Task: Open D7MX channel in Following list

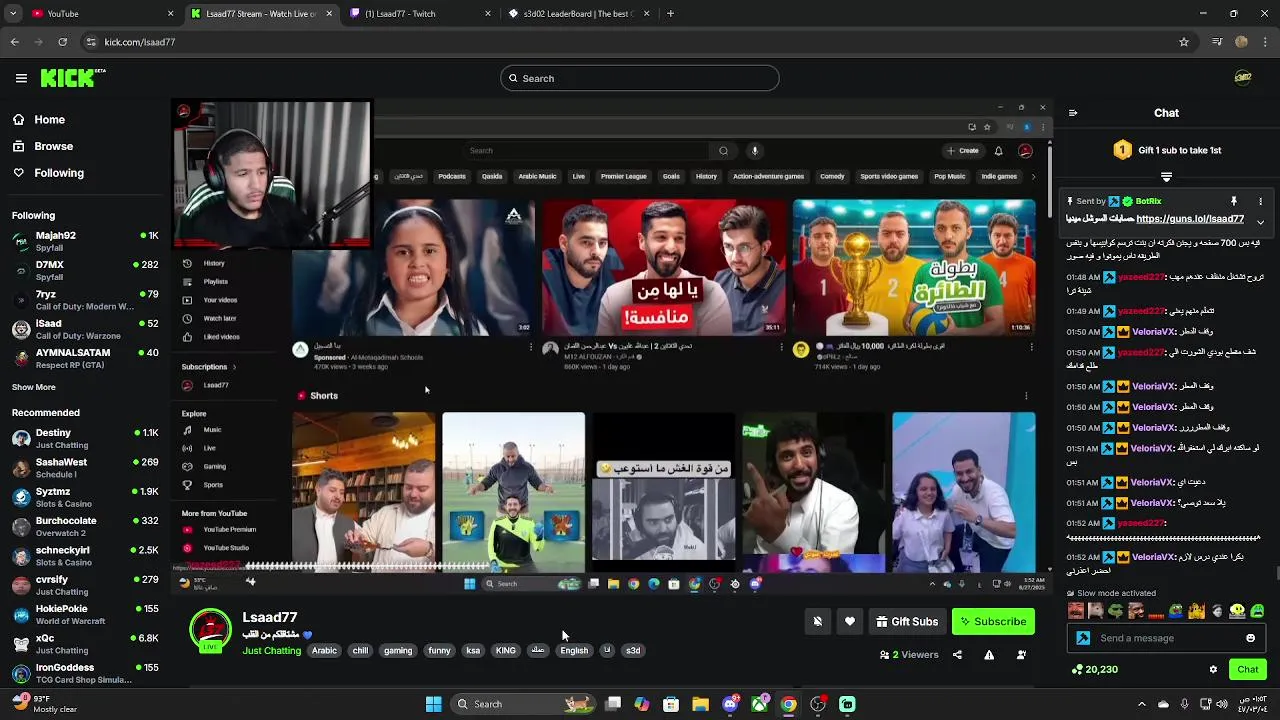Action: click(85, 270)
